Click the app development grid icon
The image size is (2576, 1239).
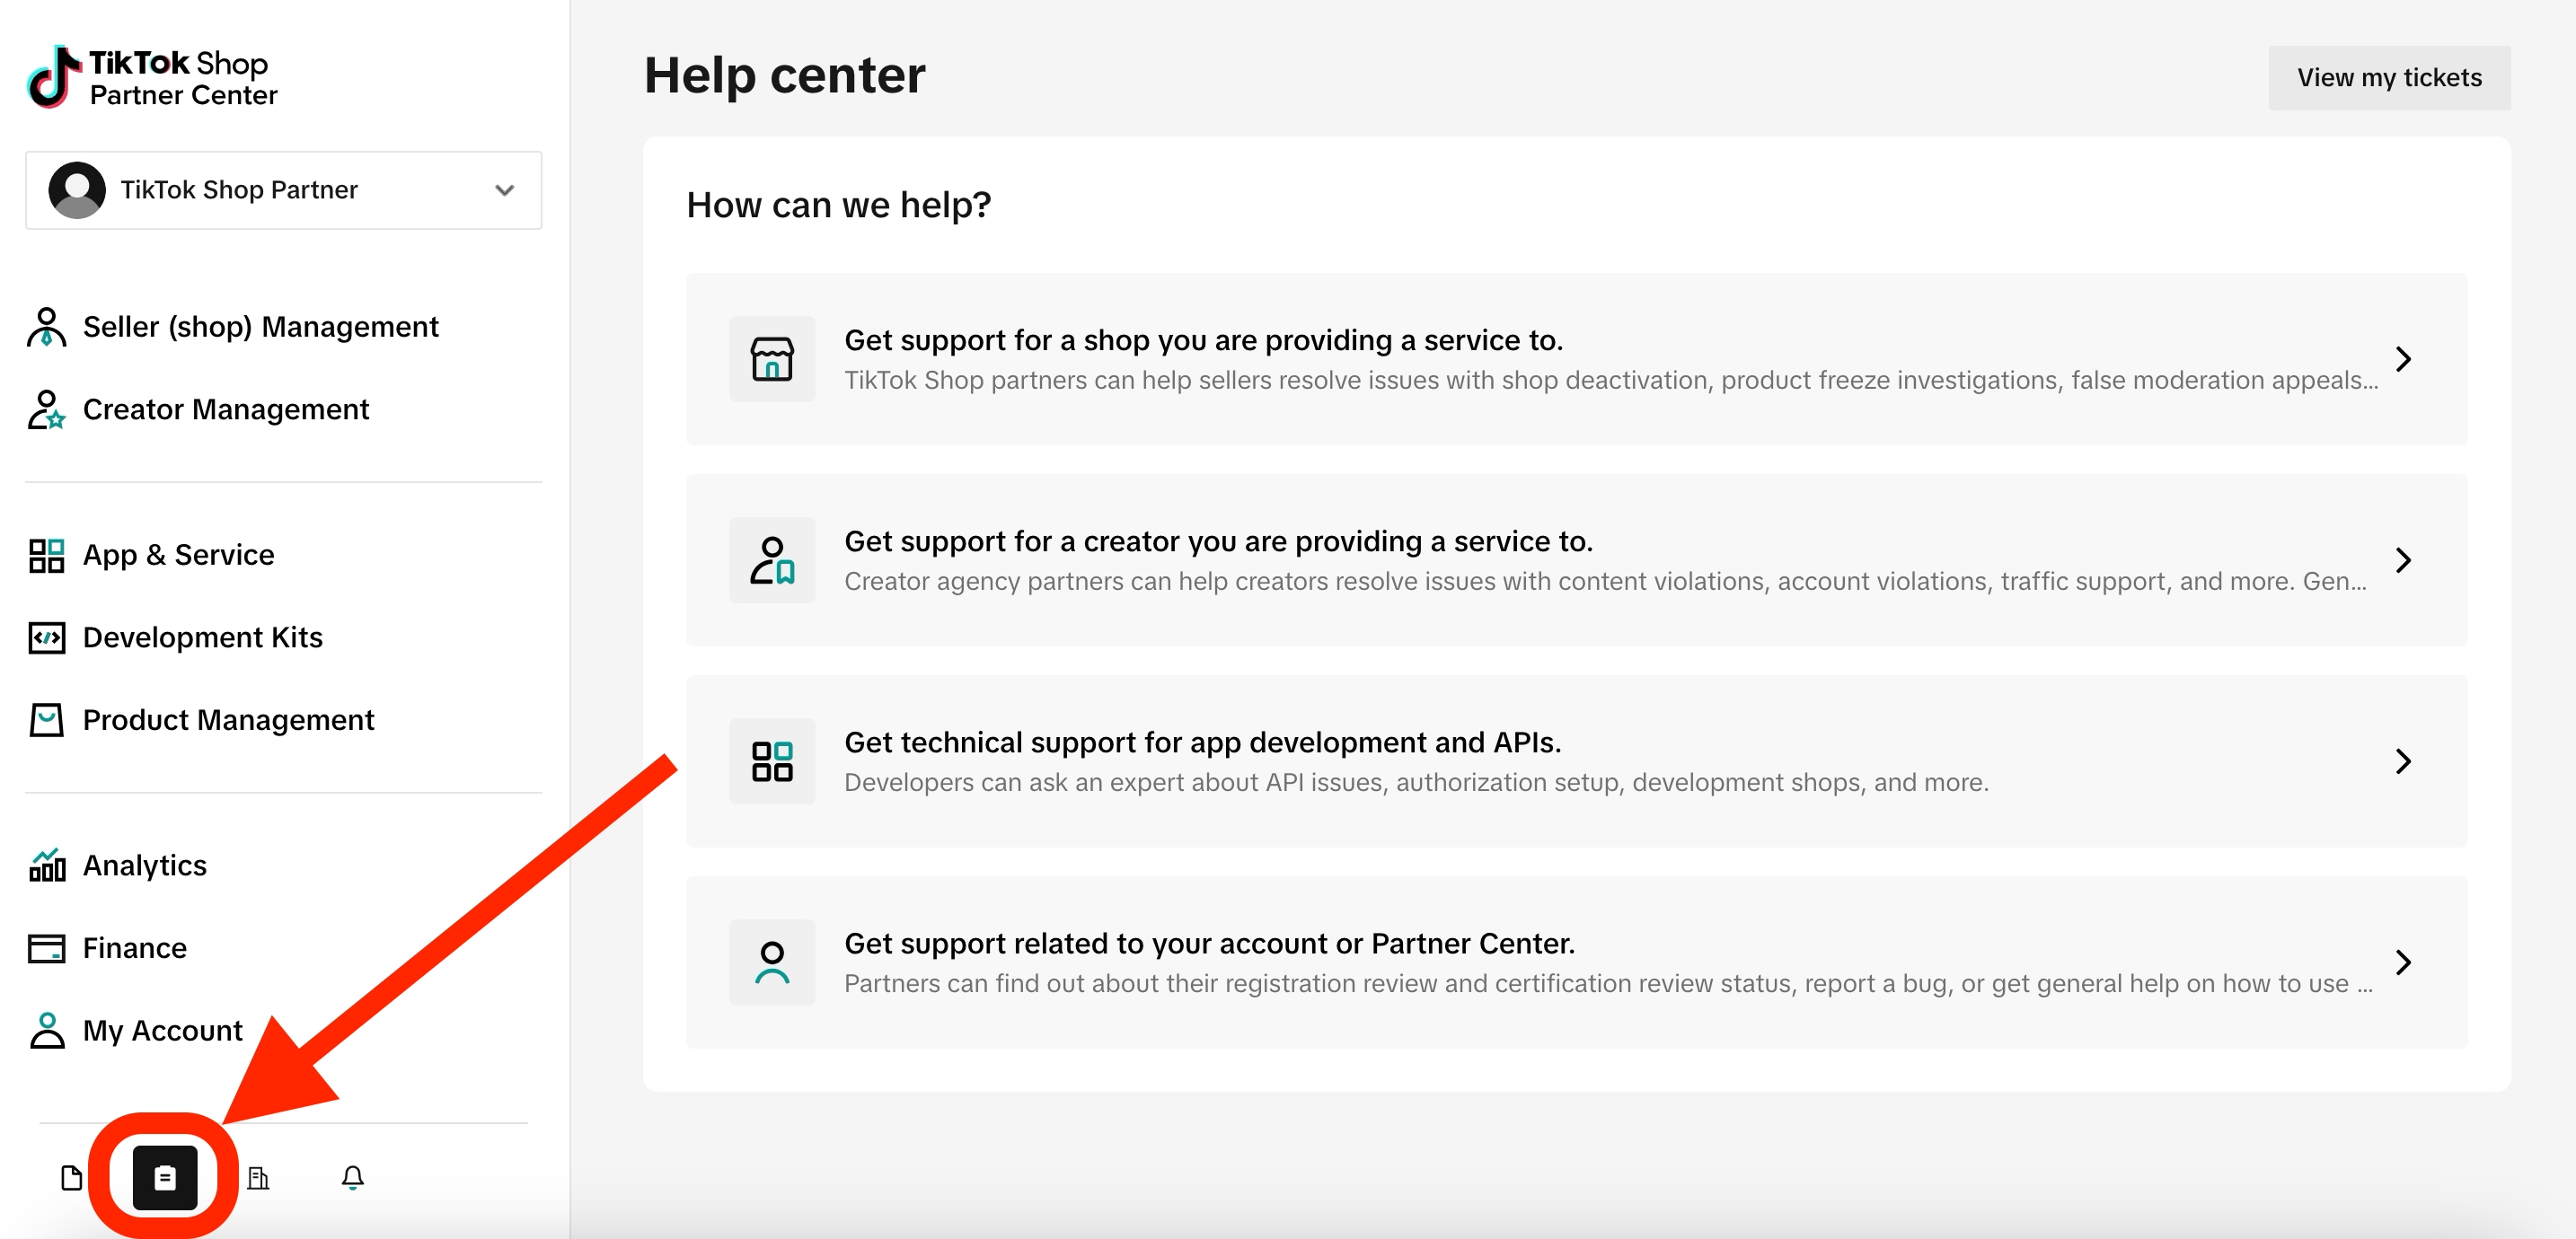(x=771, y=761)
